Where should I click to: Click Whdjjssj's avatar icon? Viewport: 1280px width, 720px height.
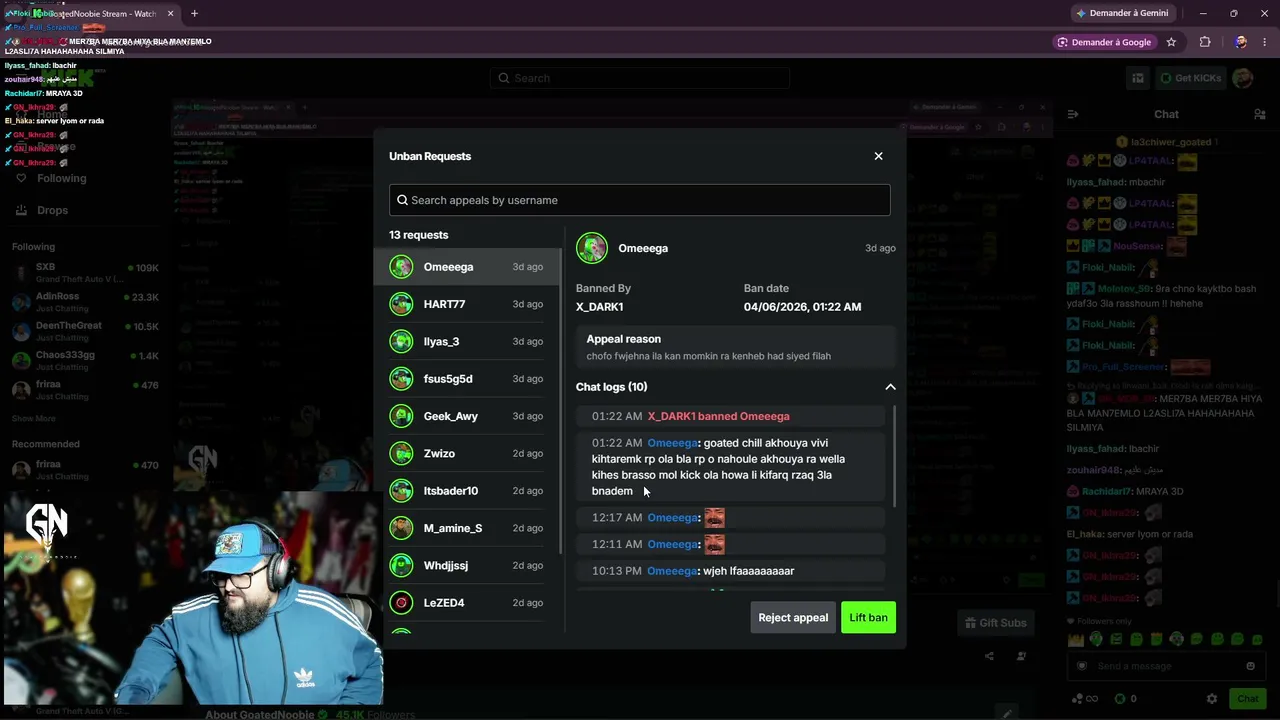point(402,565)
